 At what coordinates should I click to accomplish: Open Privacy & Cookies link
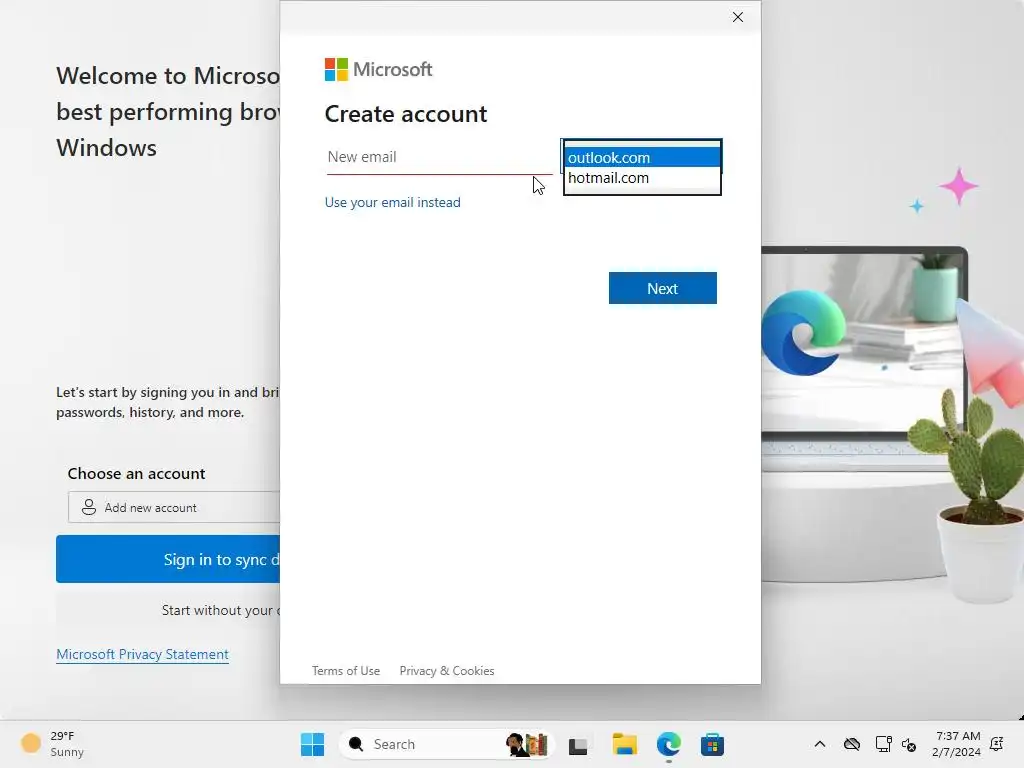tap(447, 671)
